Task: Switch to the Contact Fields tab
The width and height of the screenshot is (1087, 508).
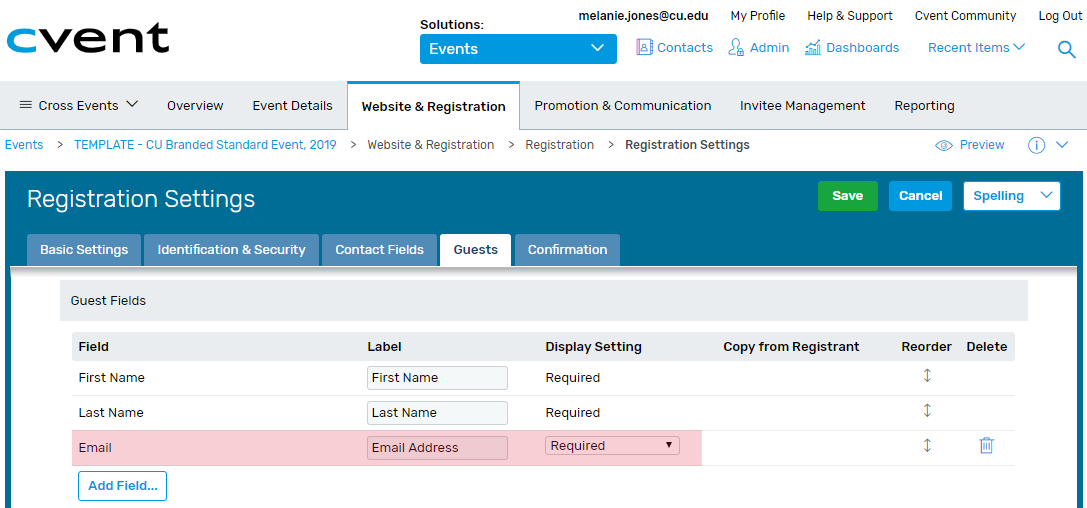Action: point(379,249)
